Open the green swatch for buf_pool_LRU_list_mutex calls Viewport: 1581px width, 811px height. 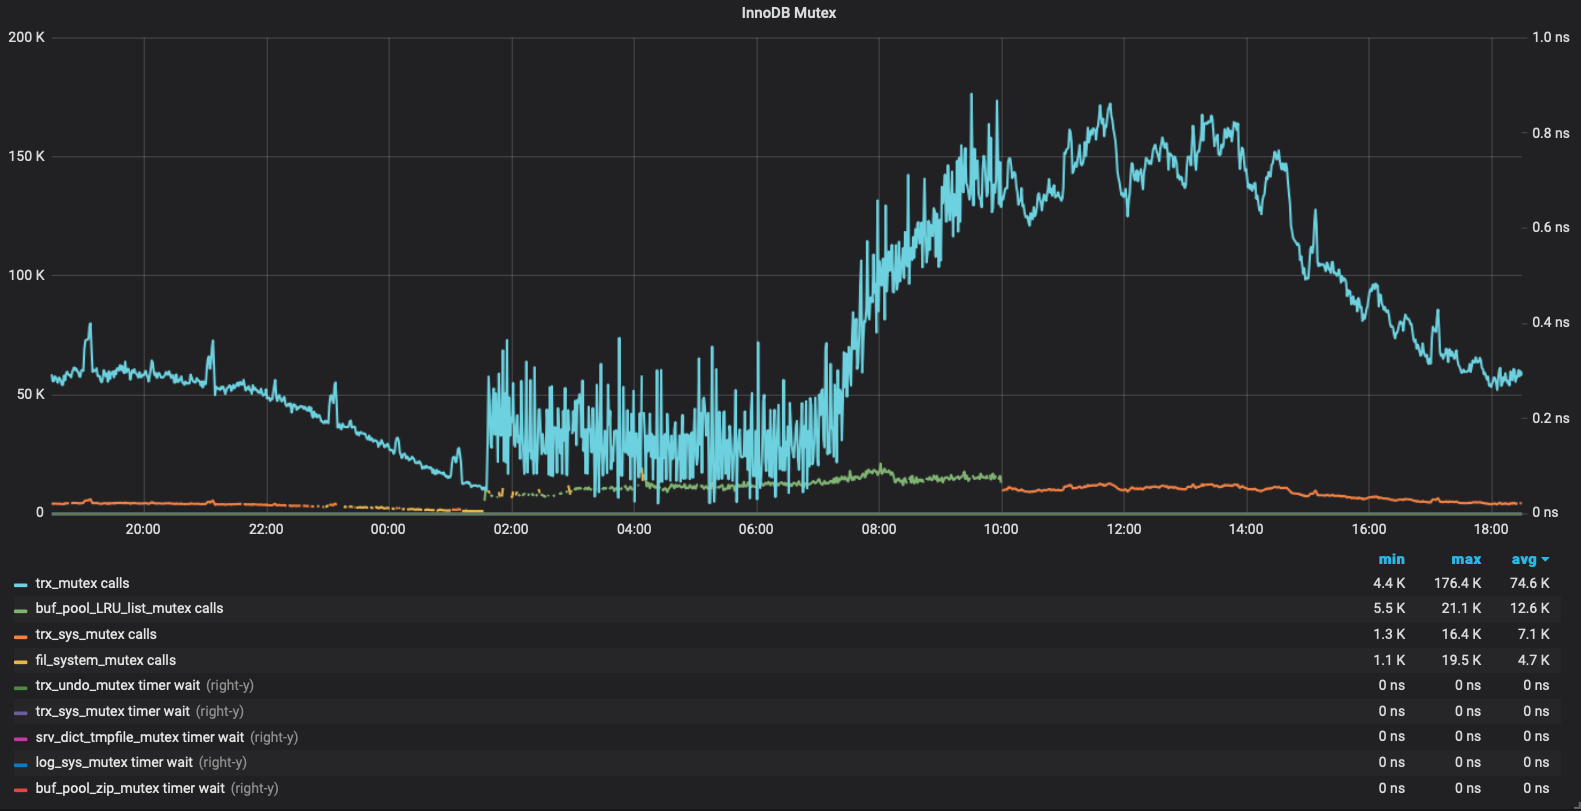click(21, 609)
